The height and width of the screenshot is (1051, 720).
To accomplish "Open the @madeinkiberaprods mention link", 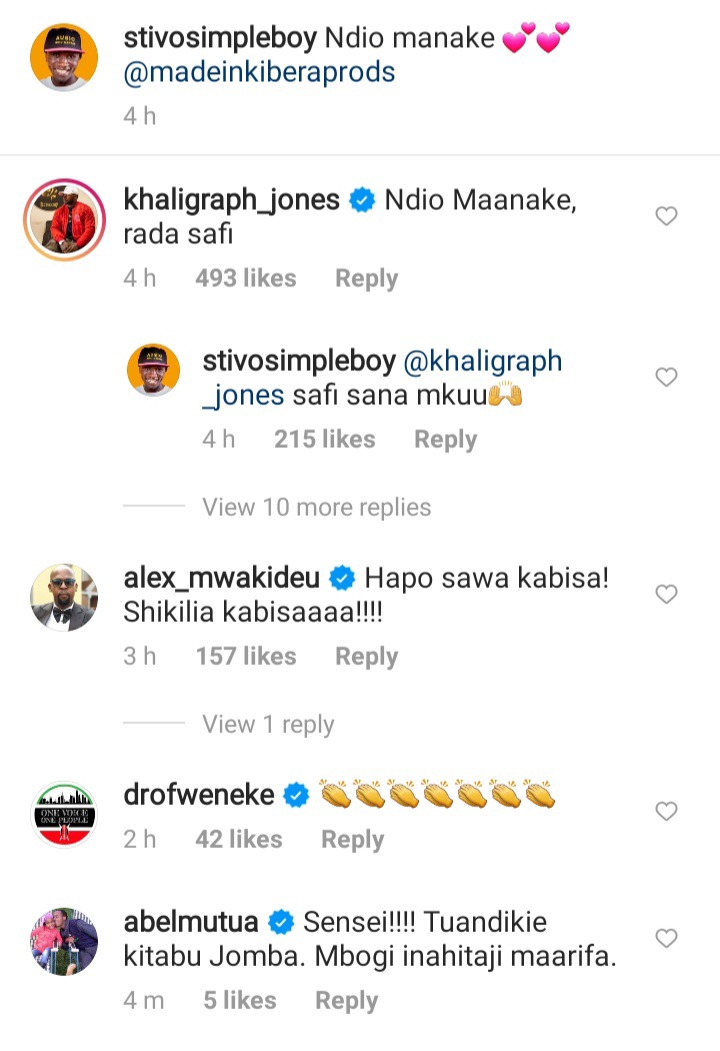I will coord(259,72).
